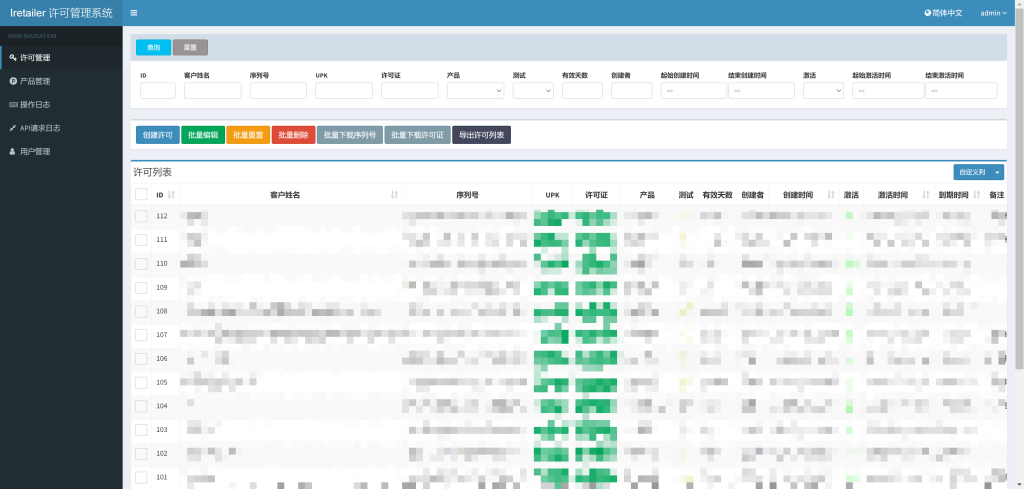The image size is (1024, 489).
Task: Click the keyboard icon for 操作日志
Action: 12,104
